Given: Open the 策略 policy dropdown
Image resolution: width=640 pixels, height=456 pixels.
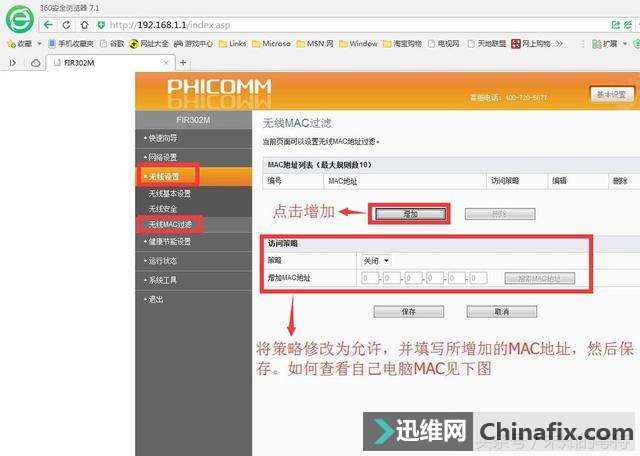Looking at the screenshot, I should tap(376, 260).
